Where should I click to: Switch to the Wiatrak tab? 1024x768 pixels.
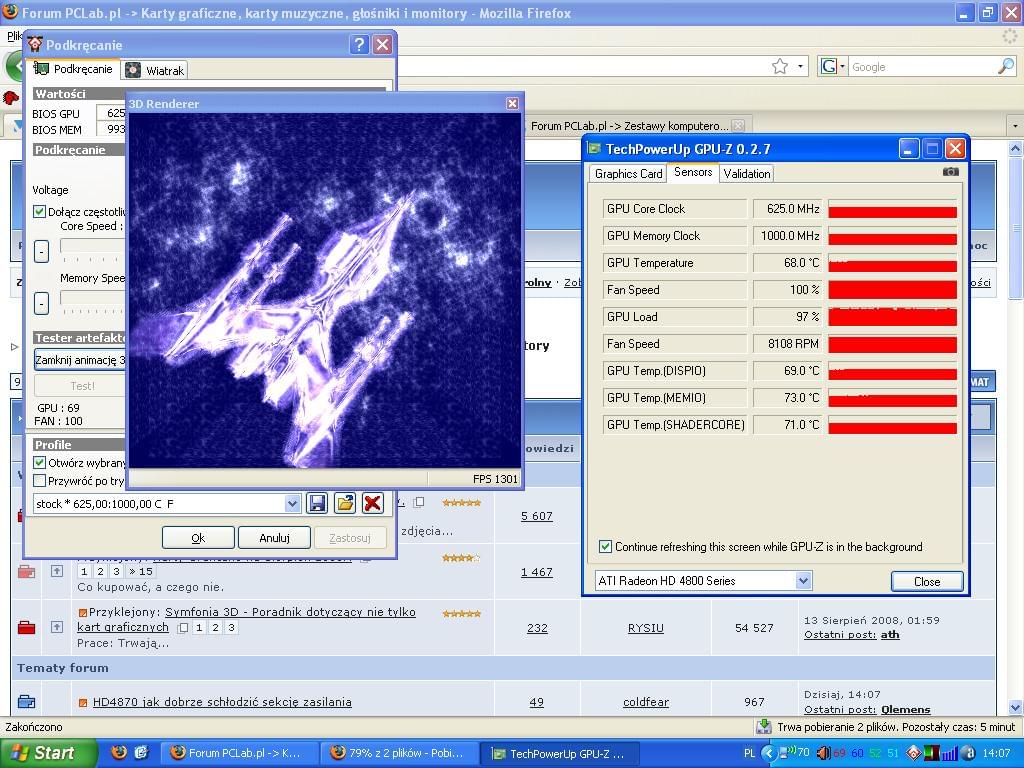[x=155, y=70]
